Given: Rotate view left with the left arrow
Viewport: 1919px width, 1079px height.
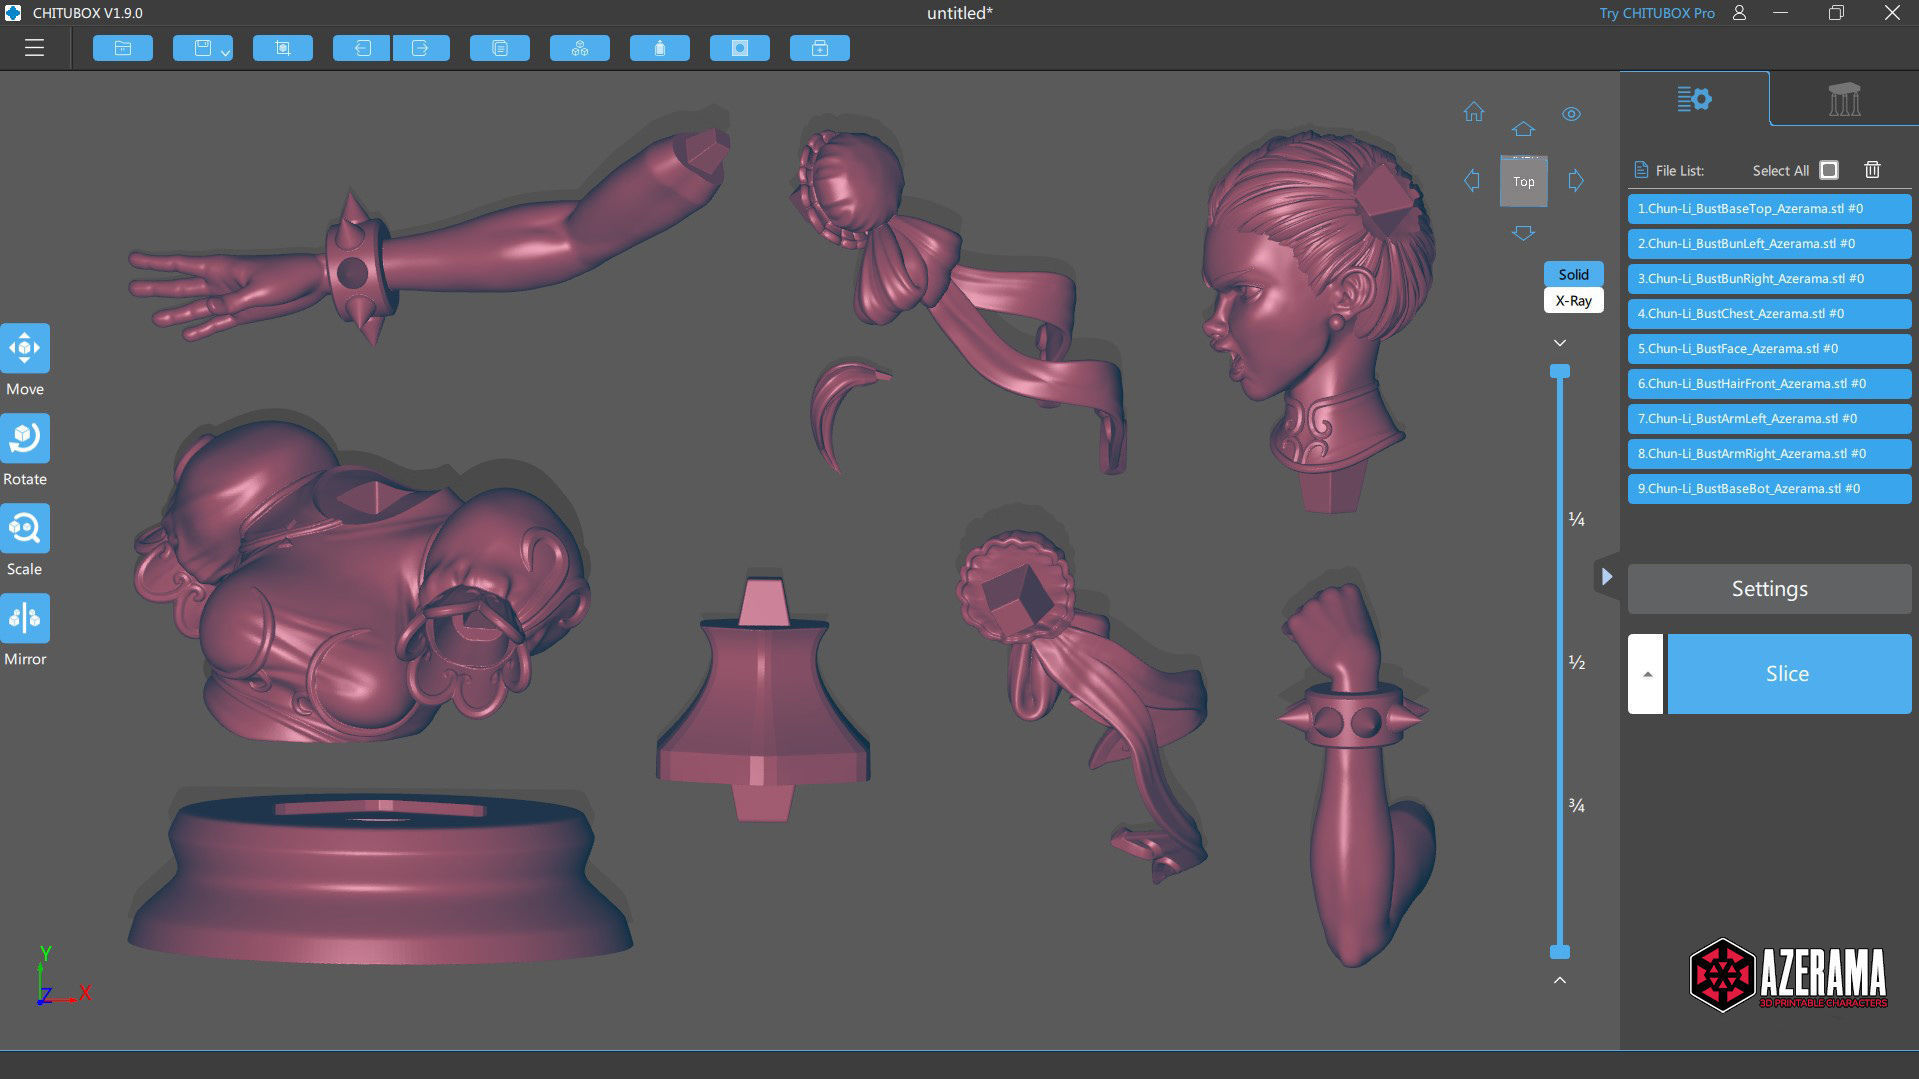Looking at the screenshot, I should click(1472, 181).
